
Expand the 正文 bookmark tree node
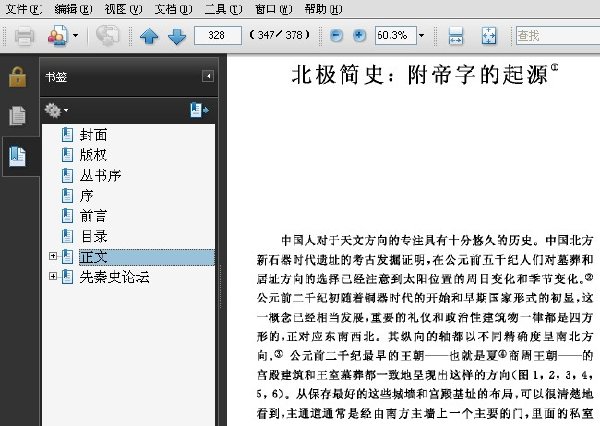[x=53, y=256]
